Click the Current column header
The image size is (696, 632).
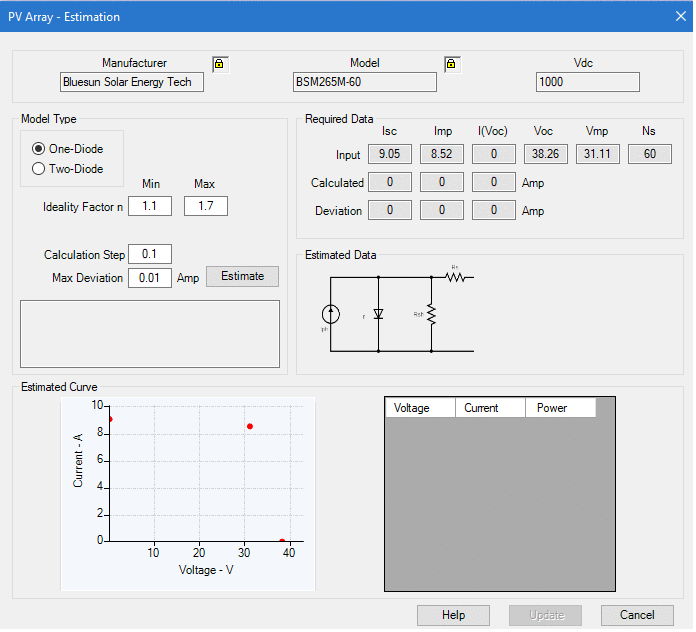click(490, 408)
